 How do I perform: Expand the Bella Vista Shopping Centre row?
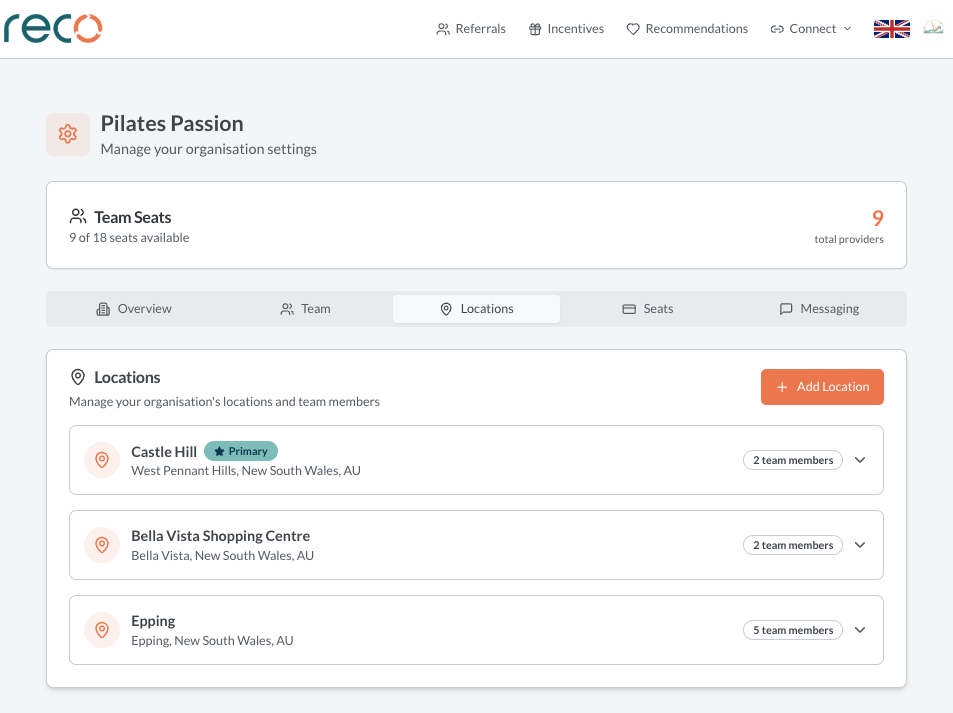pos(860,545)
